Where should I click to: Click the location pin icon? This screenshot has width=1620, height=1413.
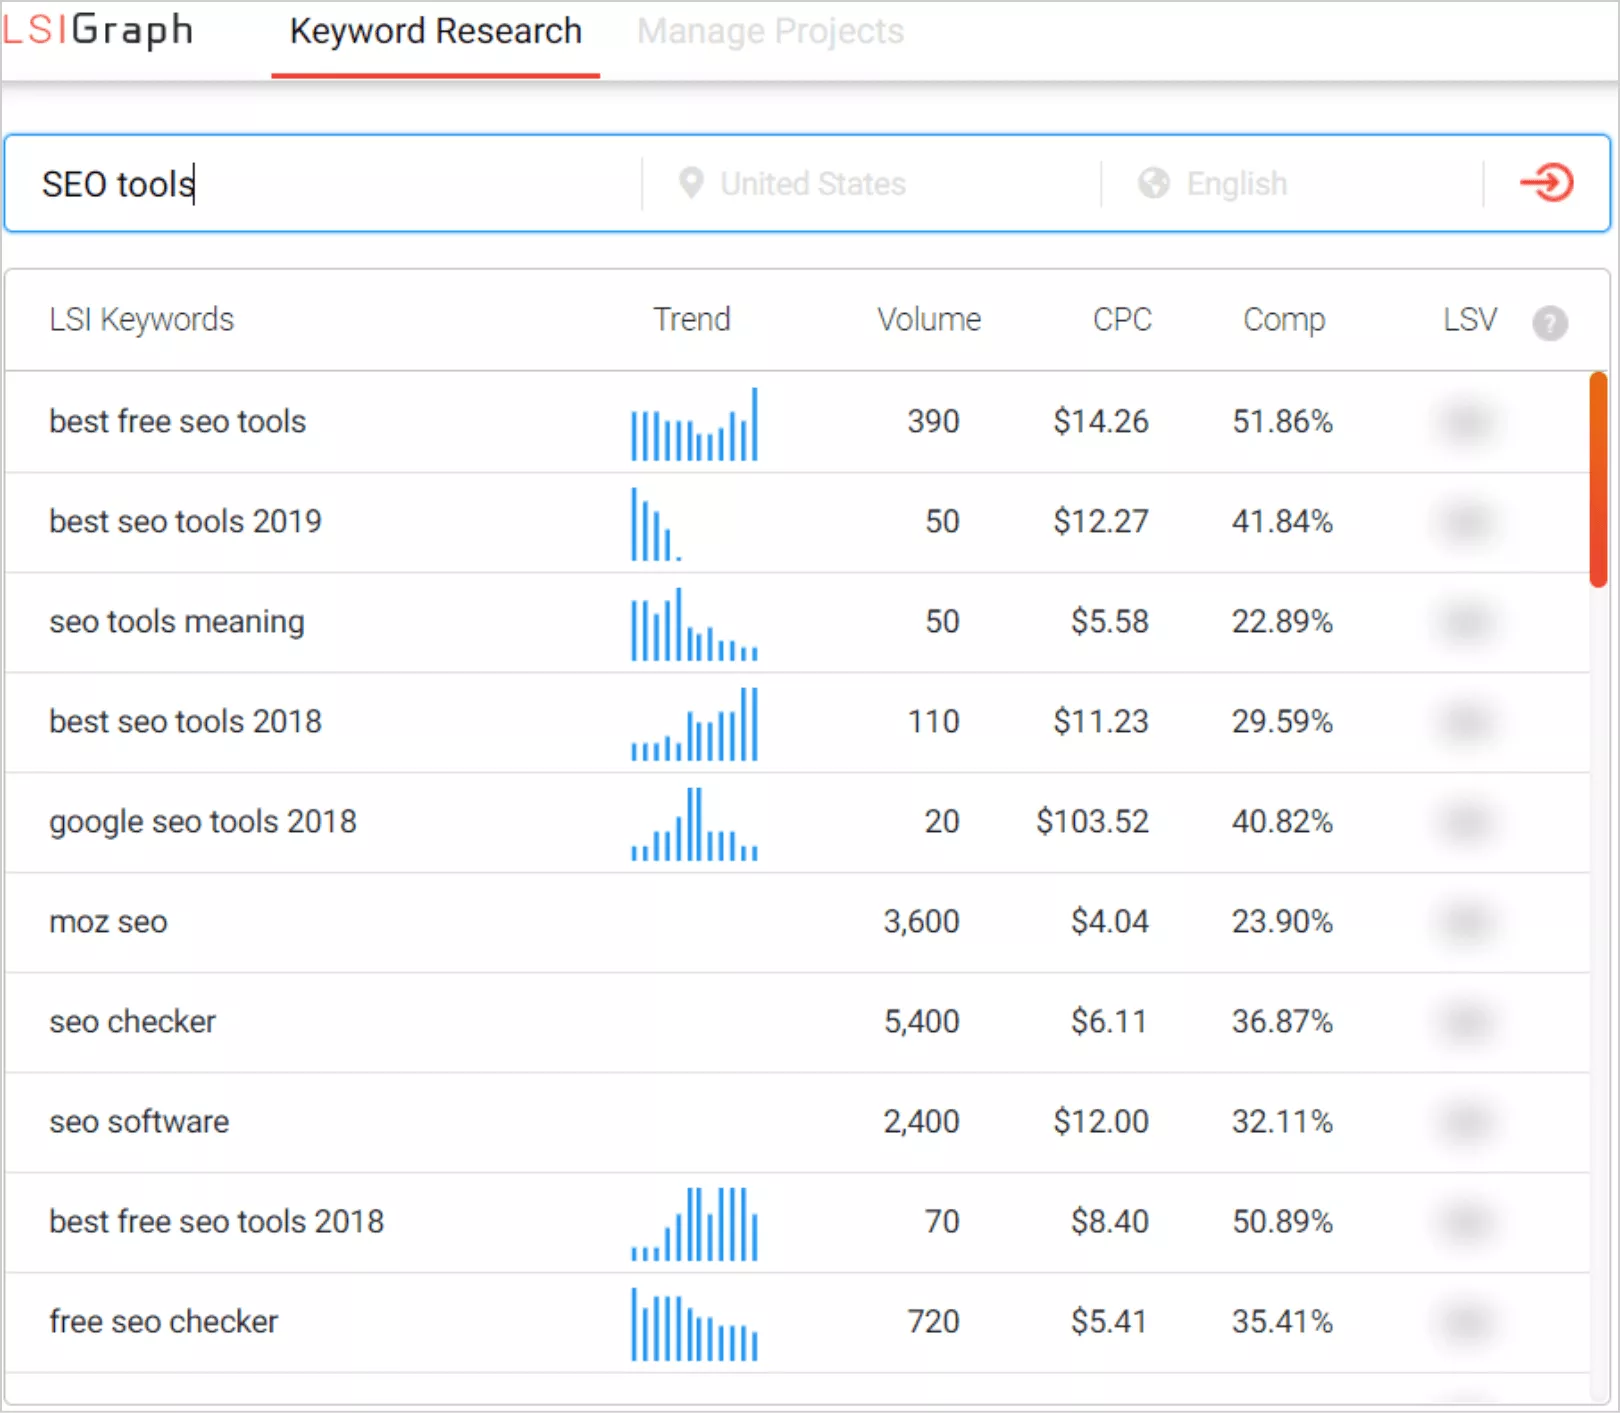click(x=690, y=184)
